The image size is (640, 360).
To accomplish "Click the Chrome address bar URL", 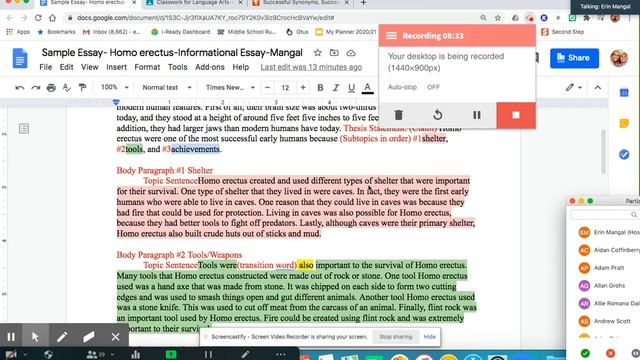I will pyautogui.click(x=205, y=18).
